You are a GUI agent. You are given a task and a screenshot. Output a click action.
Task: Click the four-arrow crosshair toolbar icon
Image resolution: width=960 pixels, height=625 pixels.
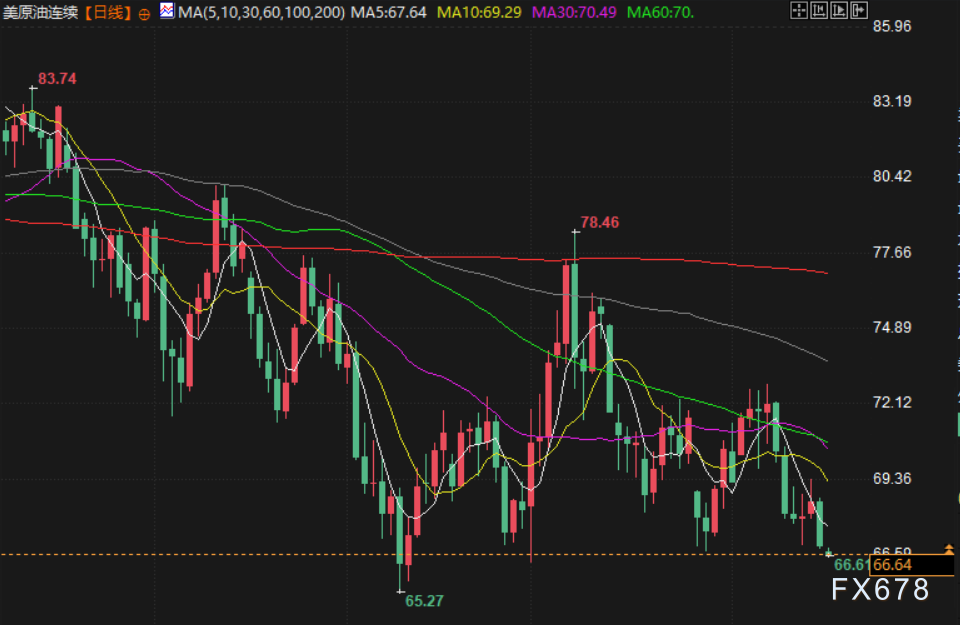[798, 11]
